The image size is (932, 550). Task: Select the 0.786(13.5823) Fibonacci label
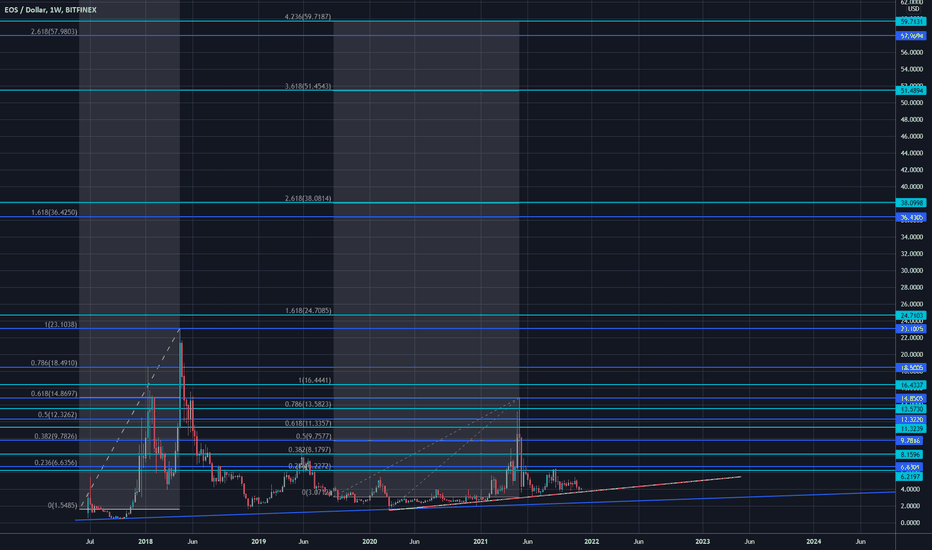click(308, 404)
